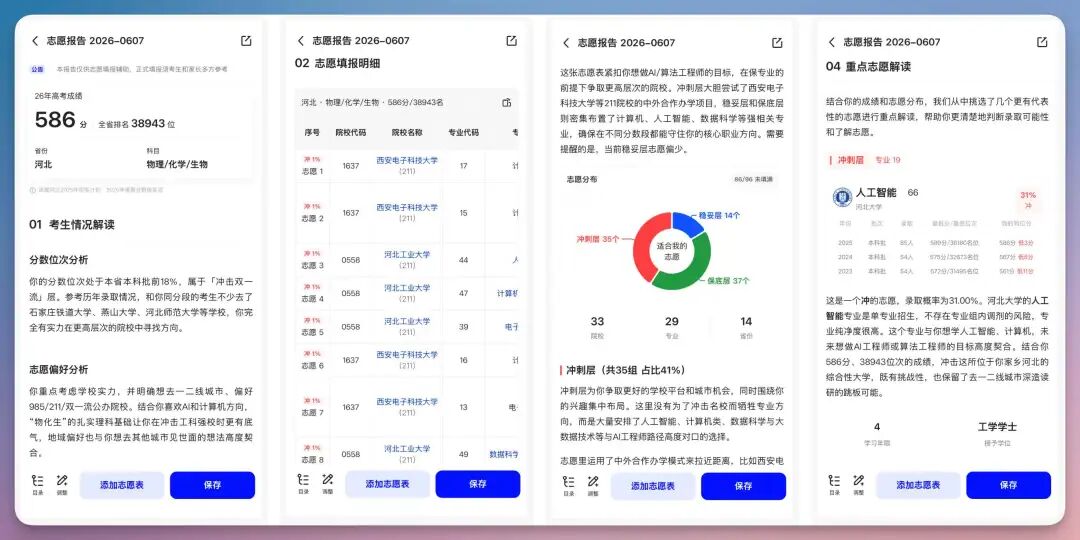Viewport: 1080px width, 540px height.
Task: Tap the 586 分 exam score
Action: coord(61,121)
